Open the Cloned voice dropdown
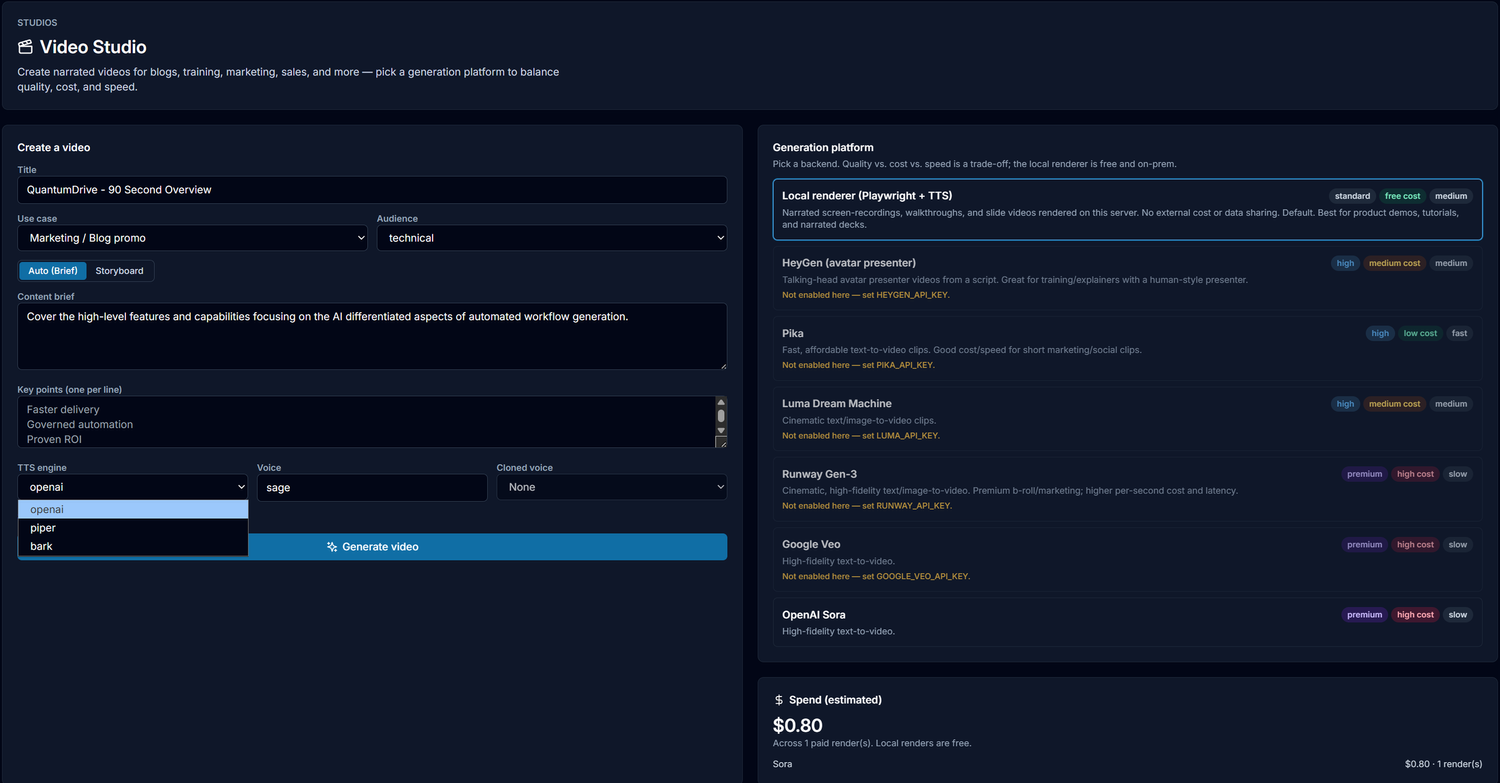 [x=612, y=487]
